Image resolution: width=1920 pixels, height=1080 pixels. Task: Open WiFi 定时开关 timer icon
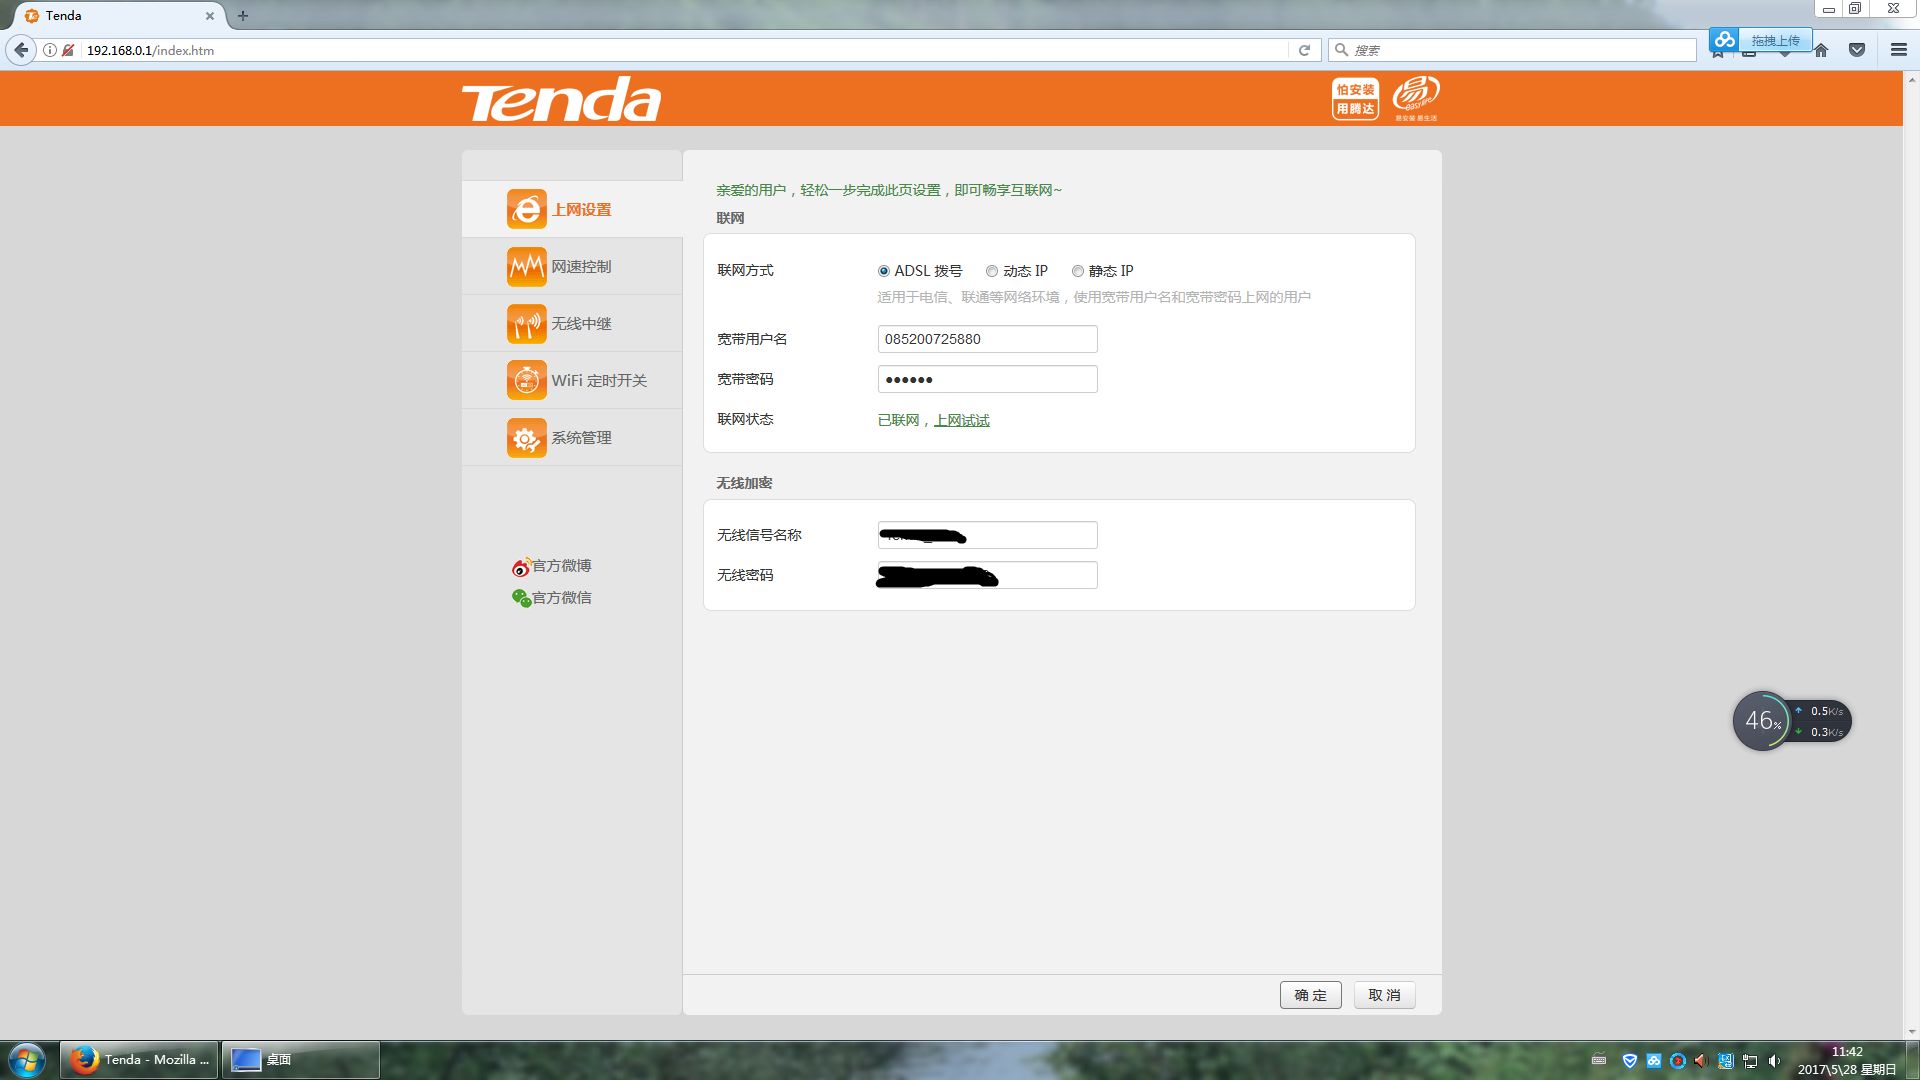pyautogui.click(x=526, y=381)
